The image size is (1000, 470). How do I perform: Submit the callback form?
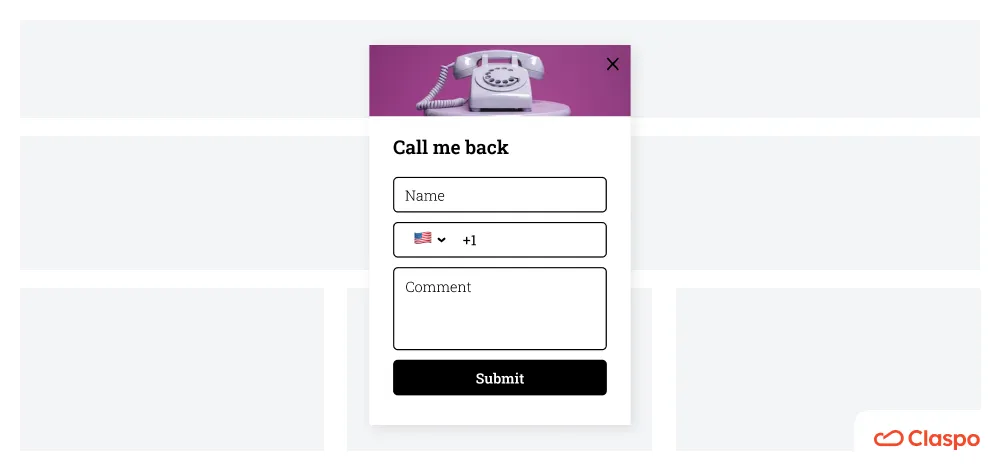pos(499,378)
